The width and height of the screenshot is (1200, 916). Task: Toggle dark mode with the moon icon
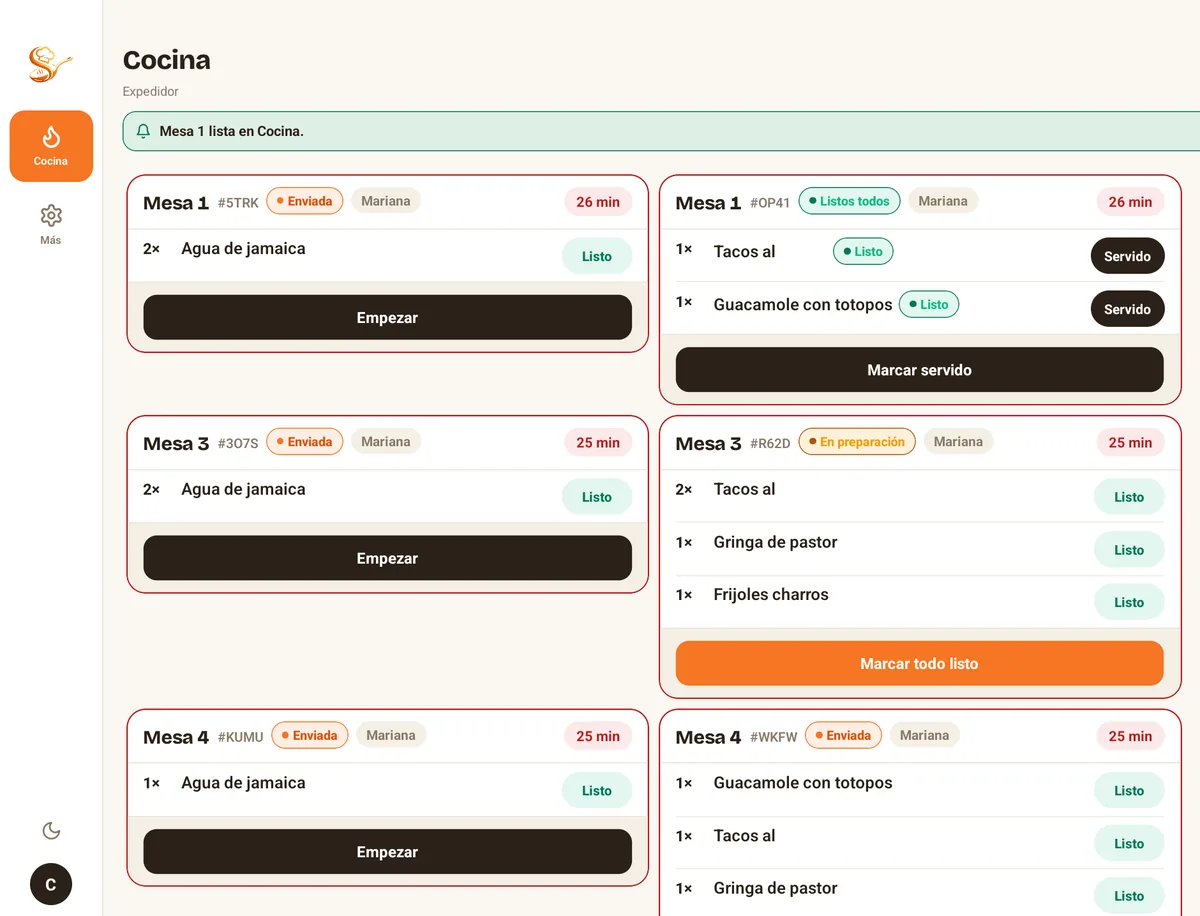click(51, 830)
